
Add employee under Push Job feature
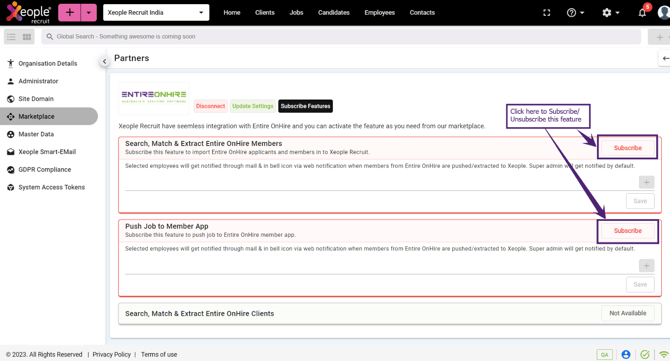[646, 266]
